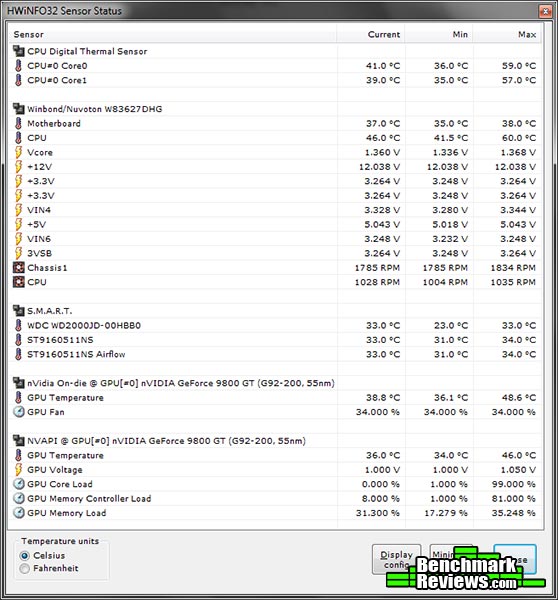Click the Current column header

click(x=370, y=34)
